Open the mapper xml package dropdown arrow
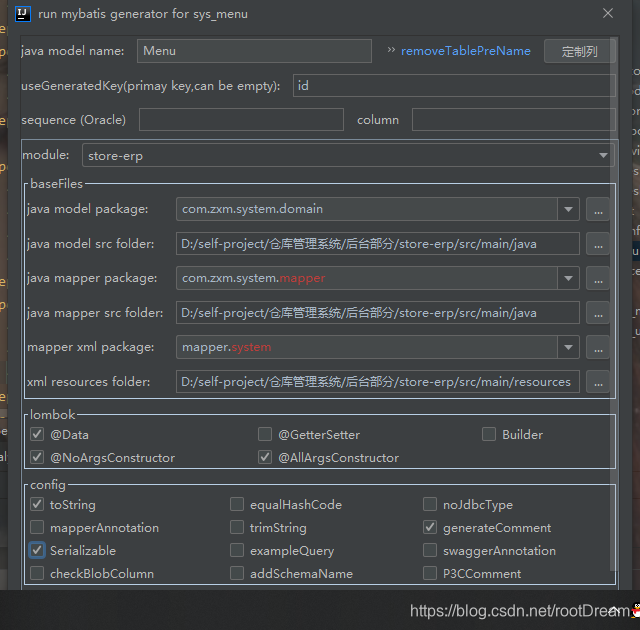The image size is (640, 630). 568,347
